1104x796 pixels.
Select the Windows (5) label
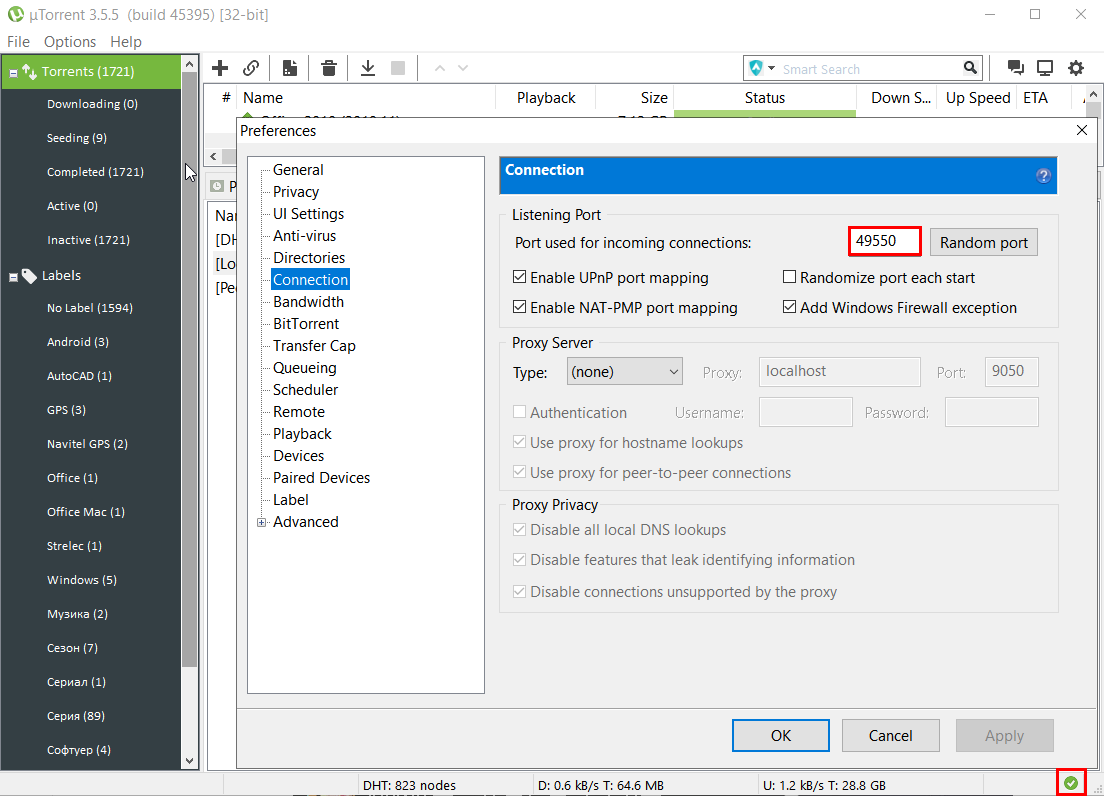click(x=82, y=580)
